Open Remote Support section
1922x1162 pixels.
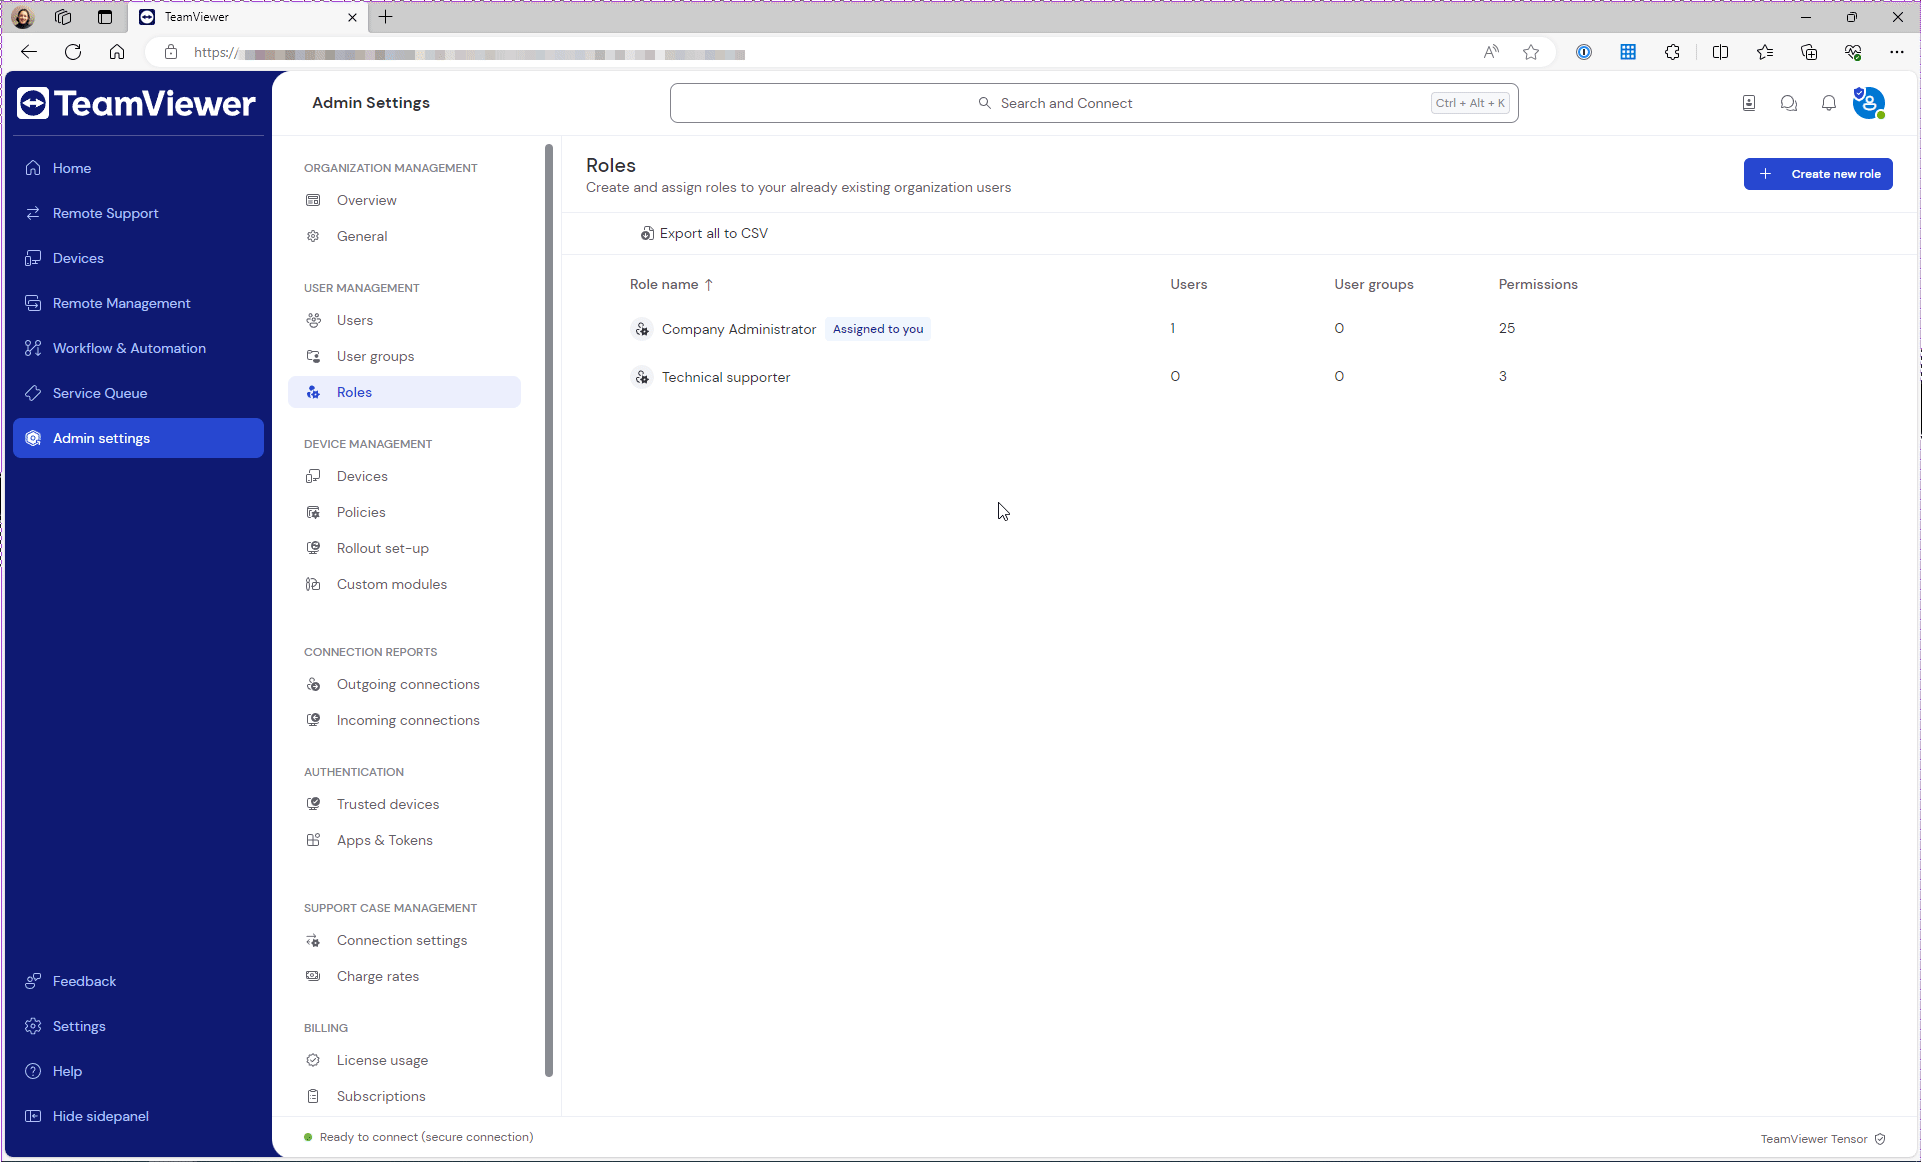tap(106, 213)
